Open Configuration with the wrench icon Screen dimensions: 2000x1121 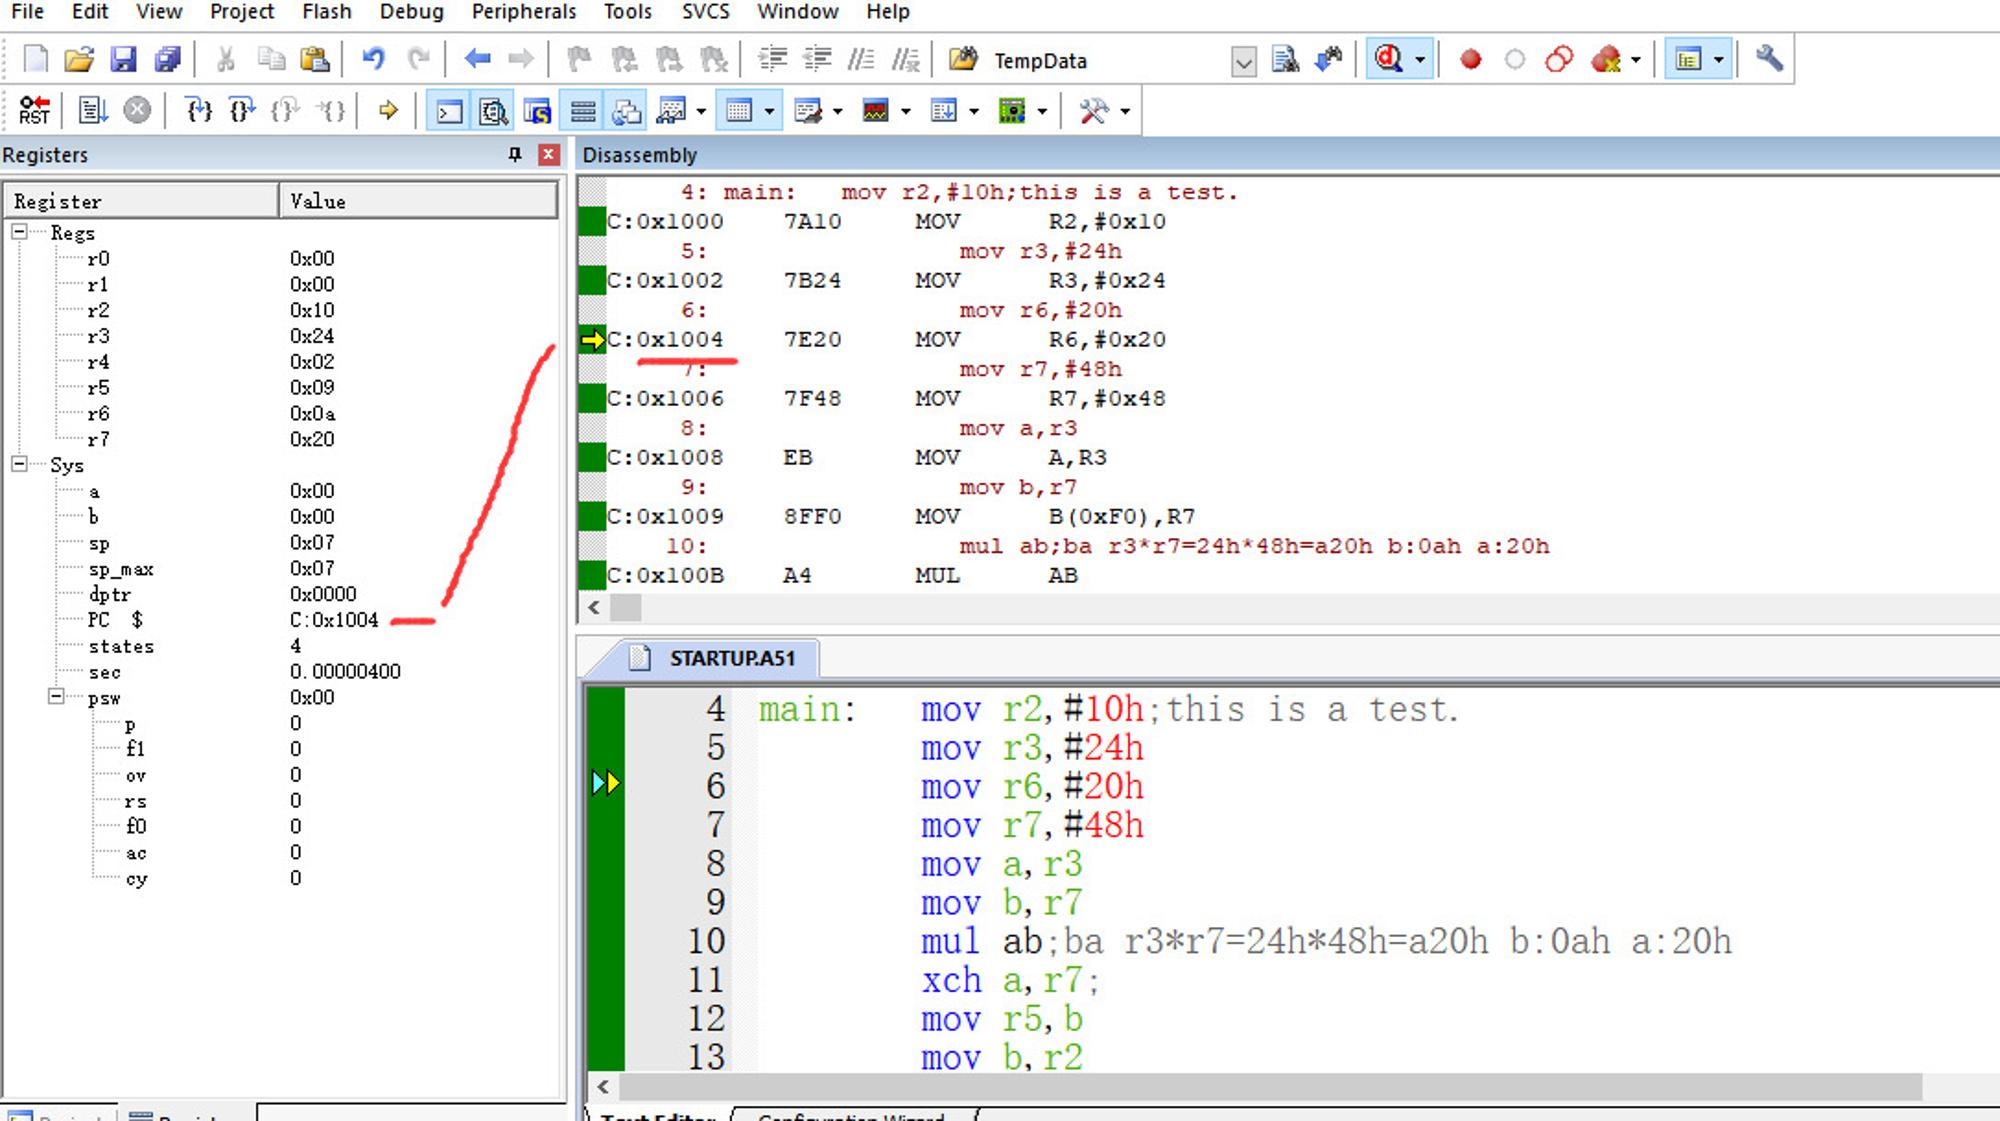pos(1769,59)
